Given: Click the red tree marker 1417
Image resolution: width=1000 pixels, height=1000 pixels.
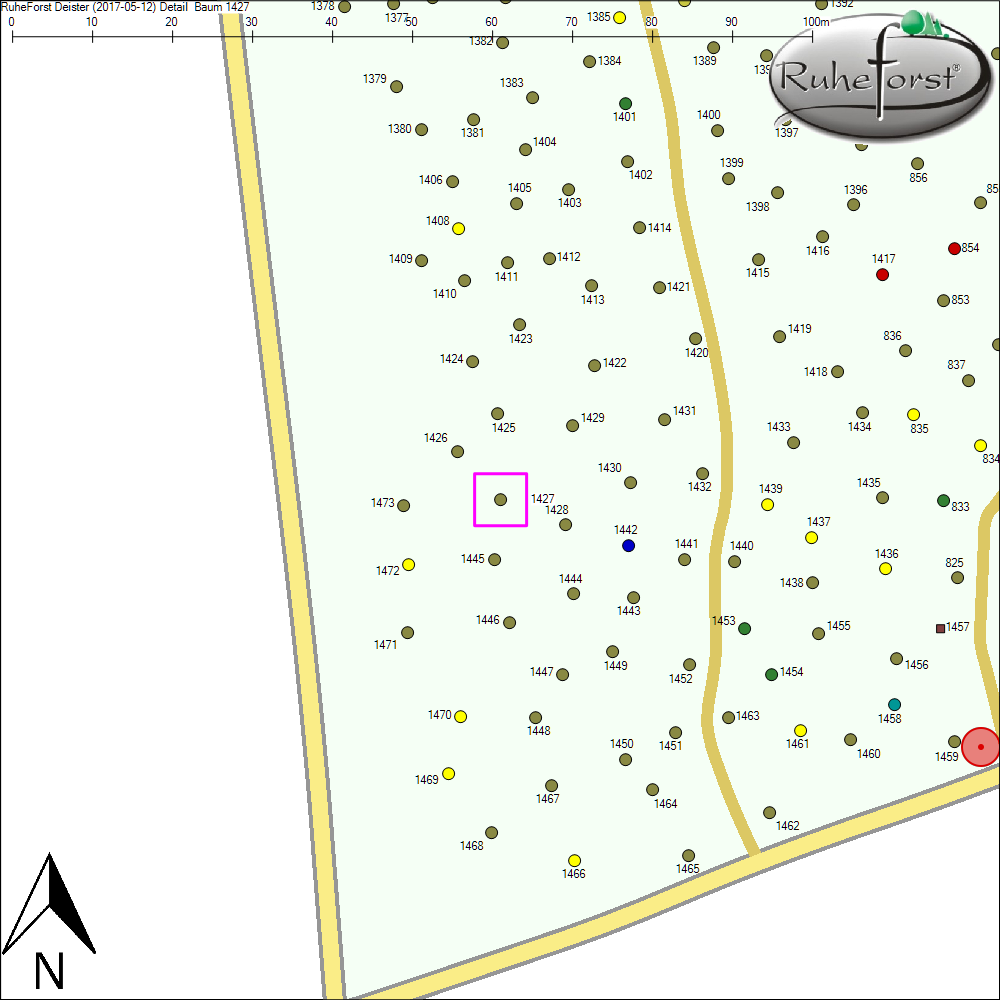Looking at the screenshot, I should [x=882, y=274].
